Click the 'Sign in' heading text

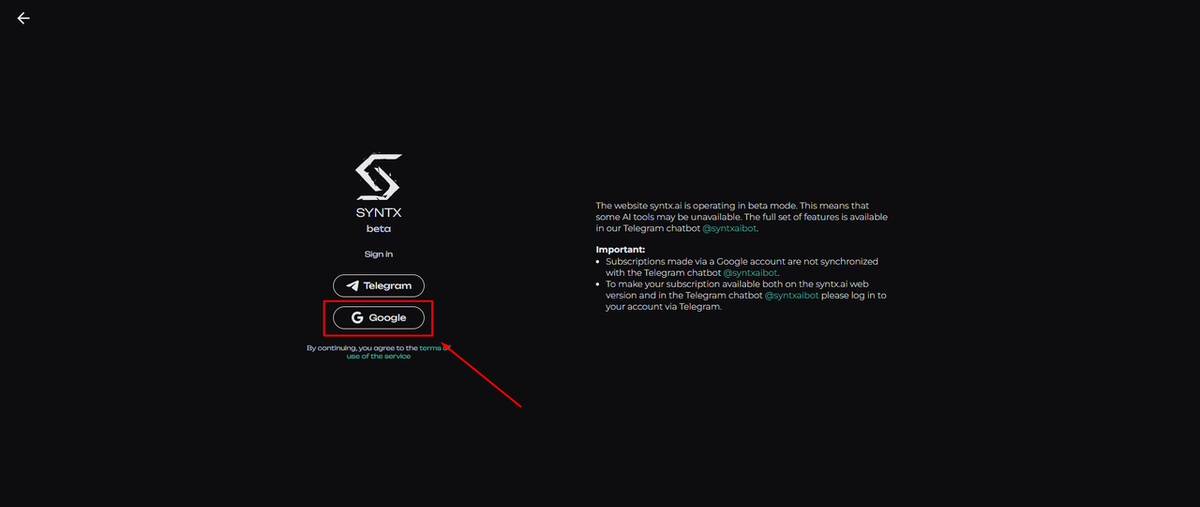tap(379, 254)
